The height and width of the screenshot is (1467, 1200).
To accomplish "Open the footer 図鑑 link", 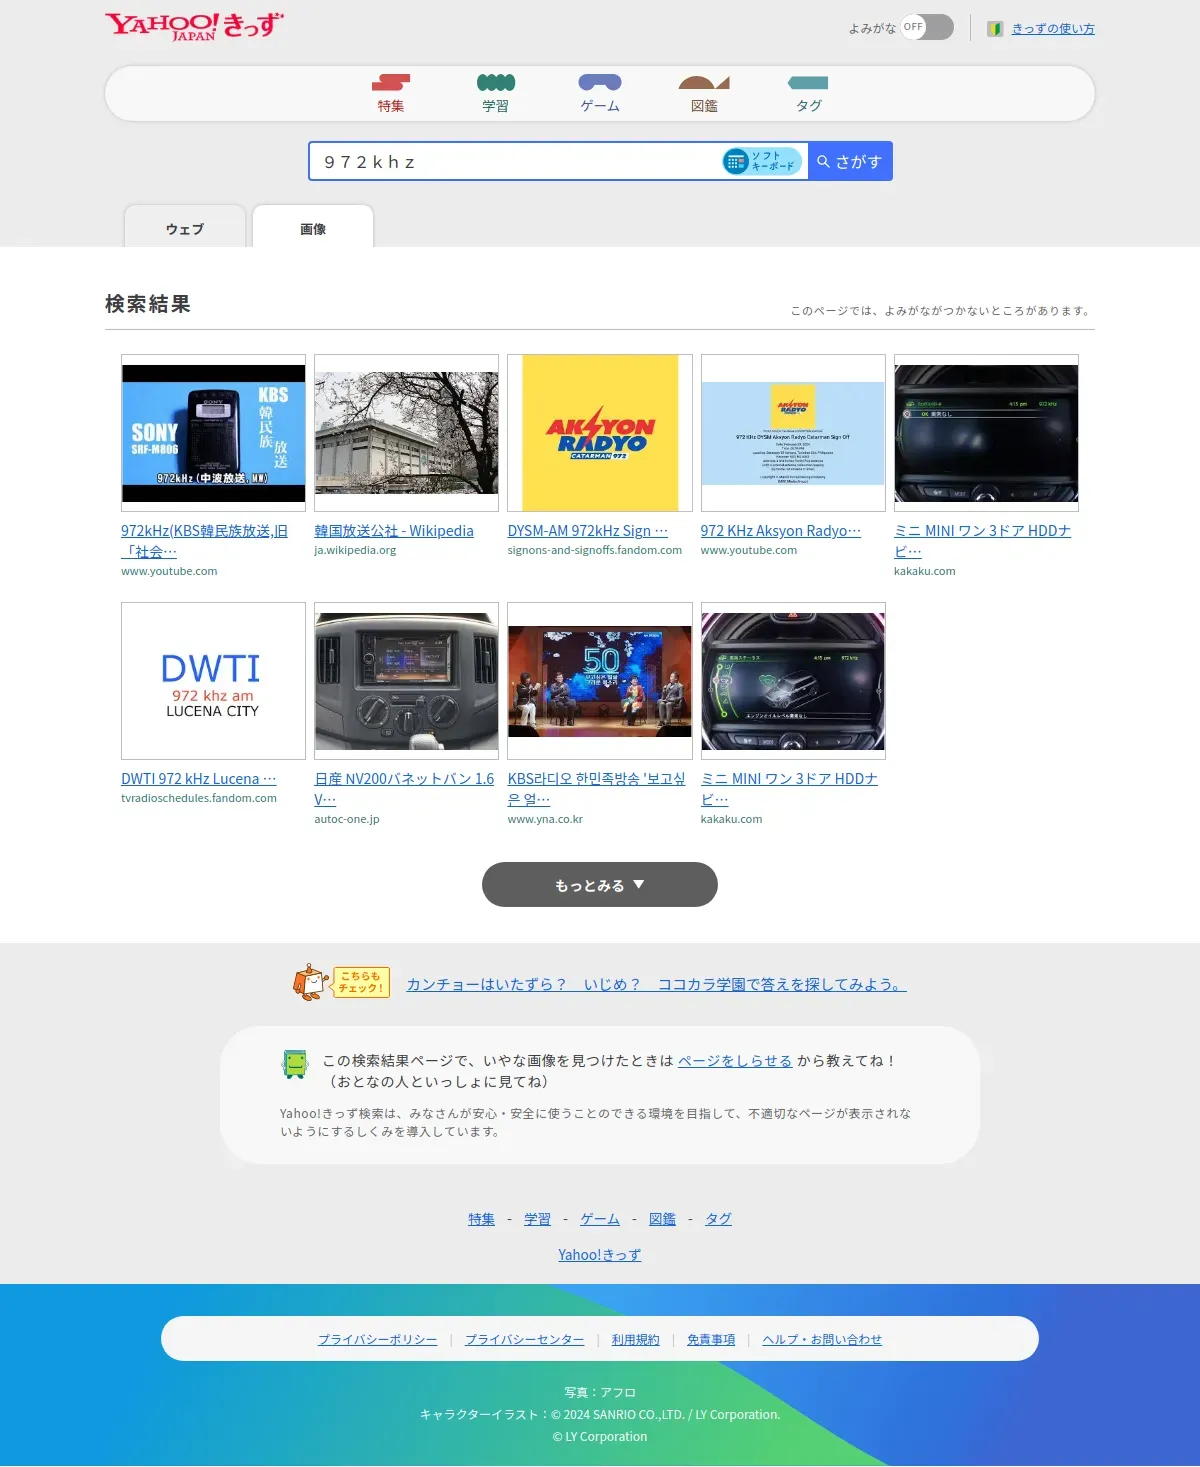I will pos(662,1219).
